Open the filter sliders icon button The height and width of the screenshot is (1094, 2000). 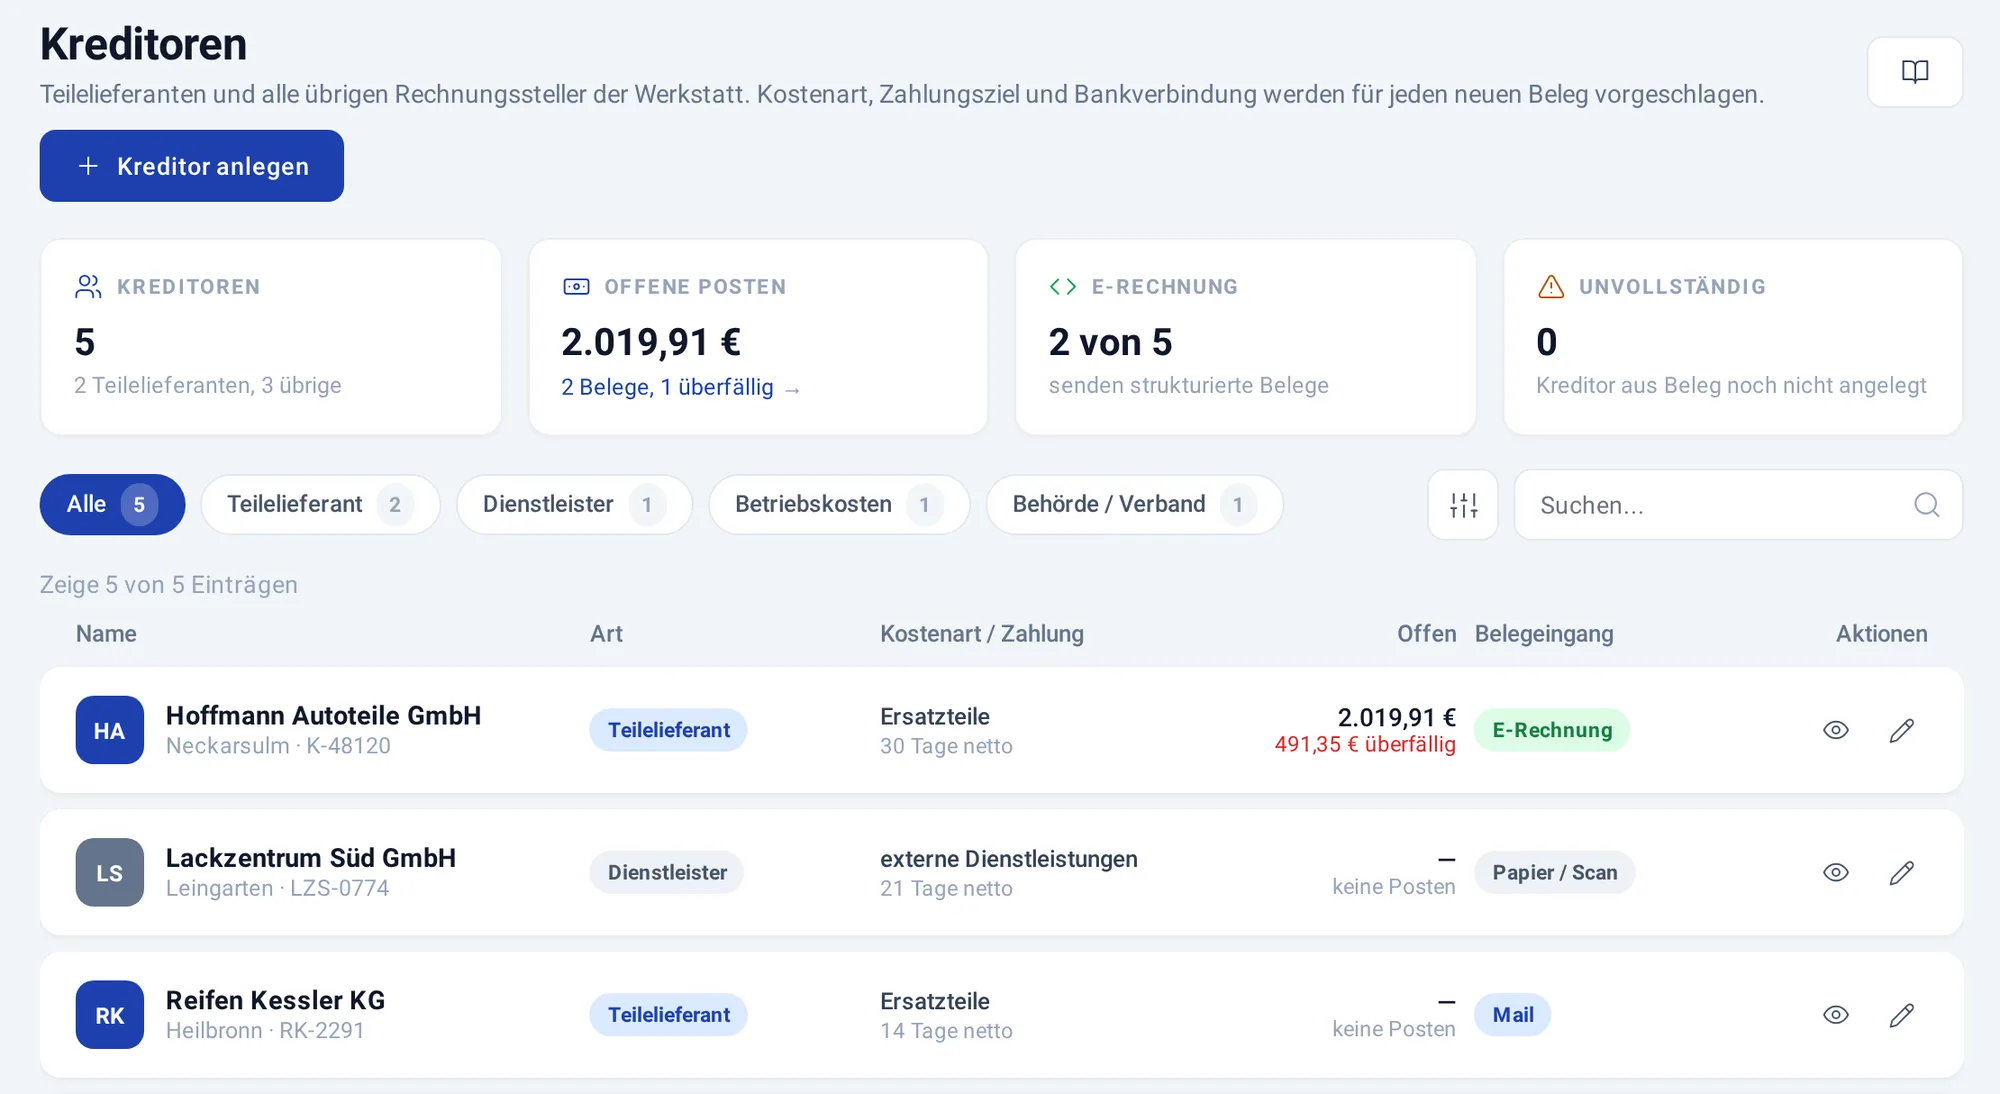pos(1463,505)
